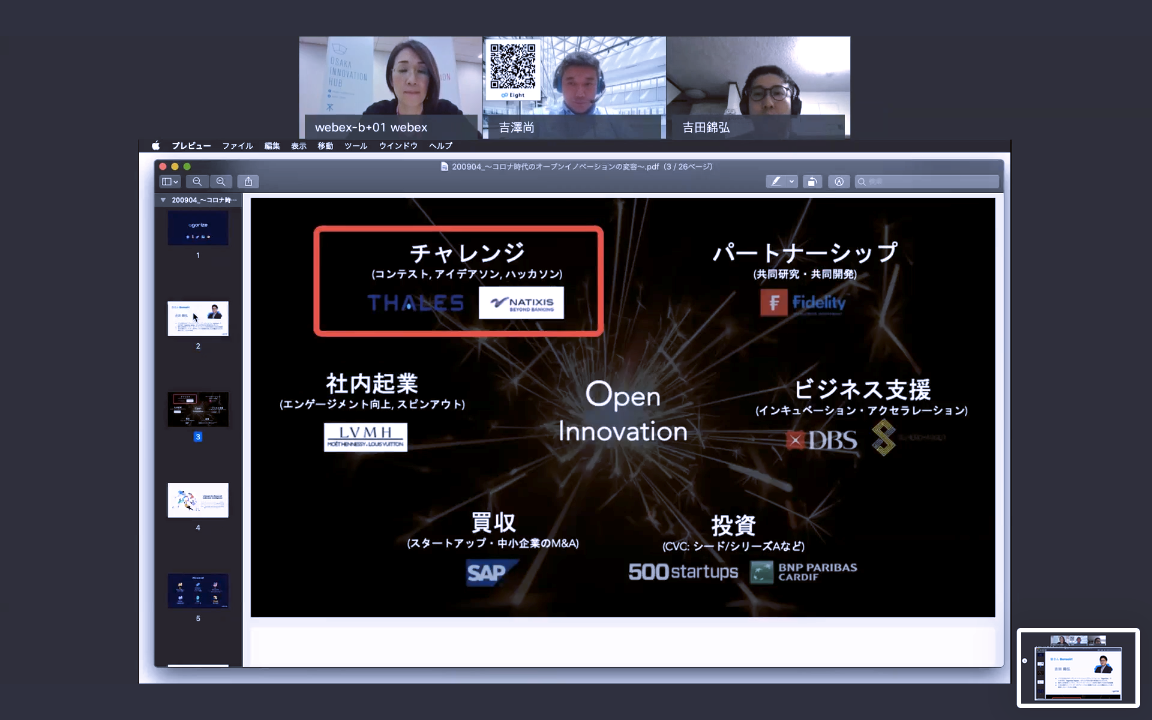The image size is (1152, 720).
Task: Click the rotate page icon
Action: pos(812,181)
